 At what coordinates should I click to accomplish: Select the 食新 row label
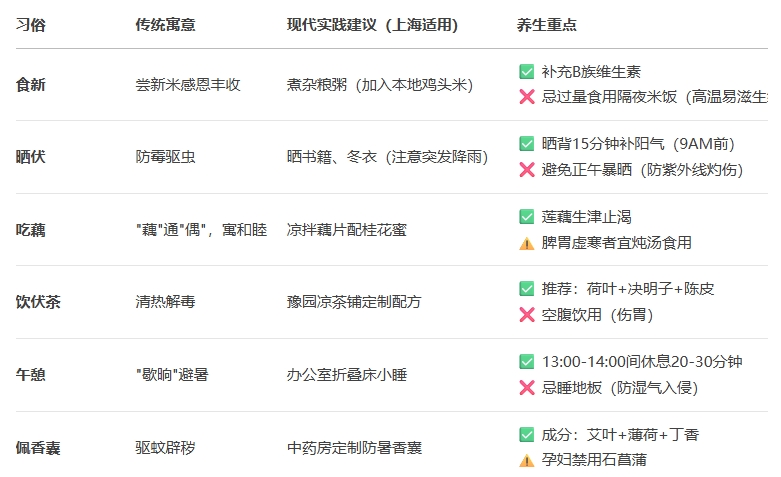[x=30, y=85]
